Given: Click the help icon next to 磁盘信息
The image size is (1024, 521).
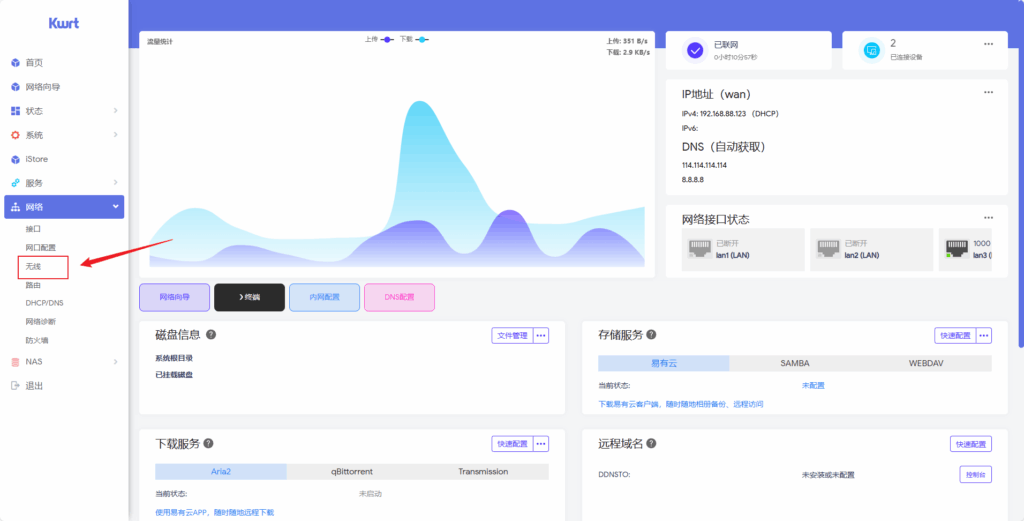Looking at the screenshot, I should [211, 335].
